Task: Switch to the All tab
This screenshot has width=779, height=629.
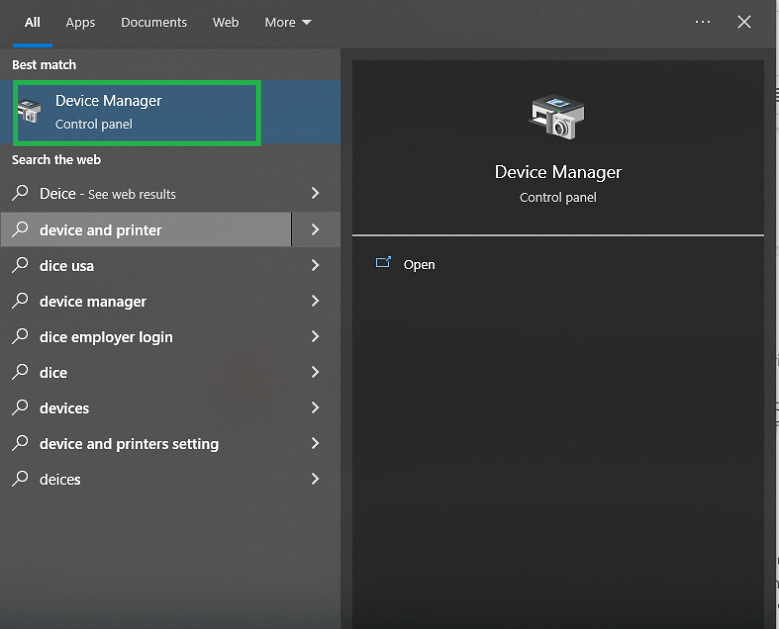Action: coord(32,22)
